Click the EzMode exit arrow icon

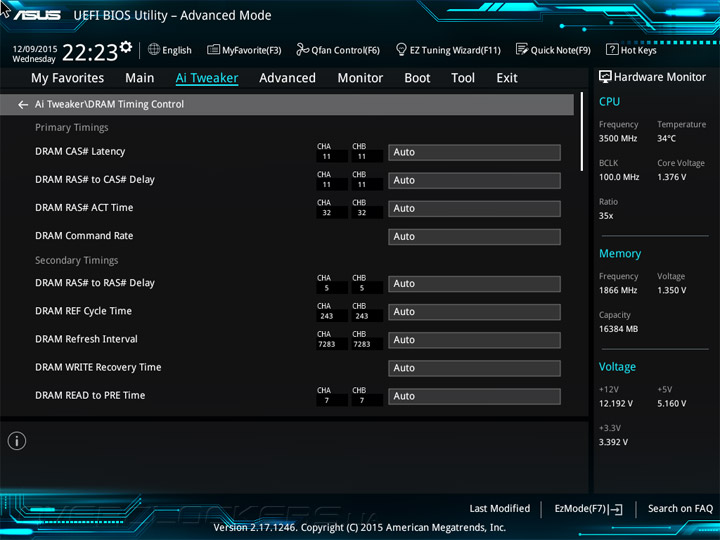pyautogui.click(x=616, y=509)
